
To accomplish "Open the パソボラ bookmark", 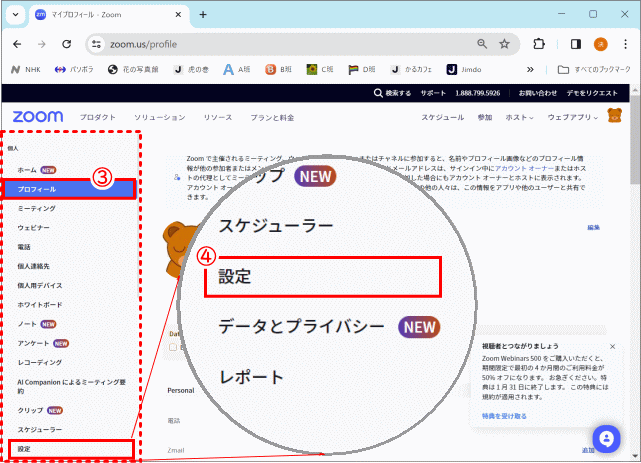I will click(x=74, y=69).
